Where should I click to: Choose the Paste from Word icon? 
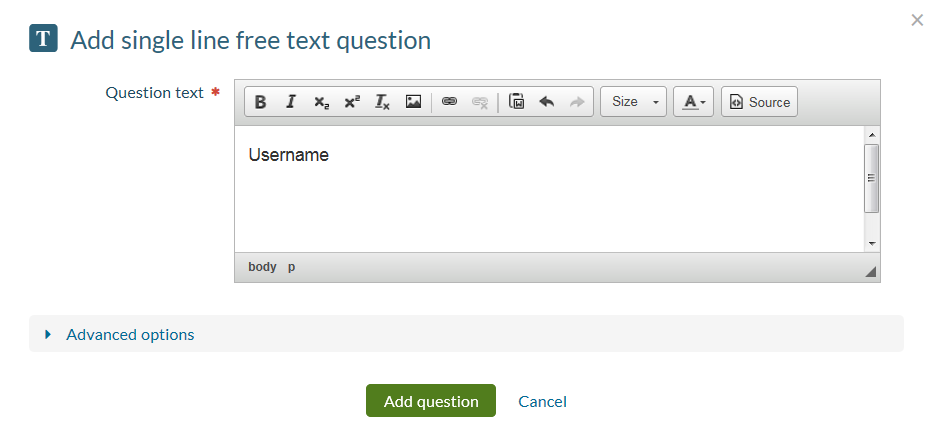point(517,102)
